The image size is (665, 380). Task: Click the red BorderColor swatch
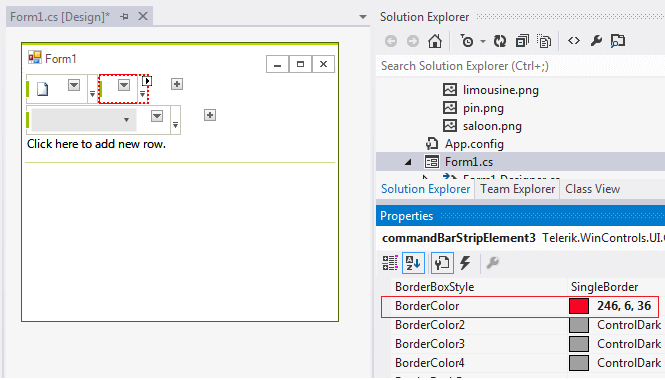579,306
